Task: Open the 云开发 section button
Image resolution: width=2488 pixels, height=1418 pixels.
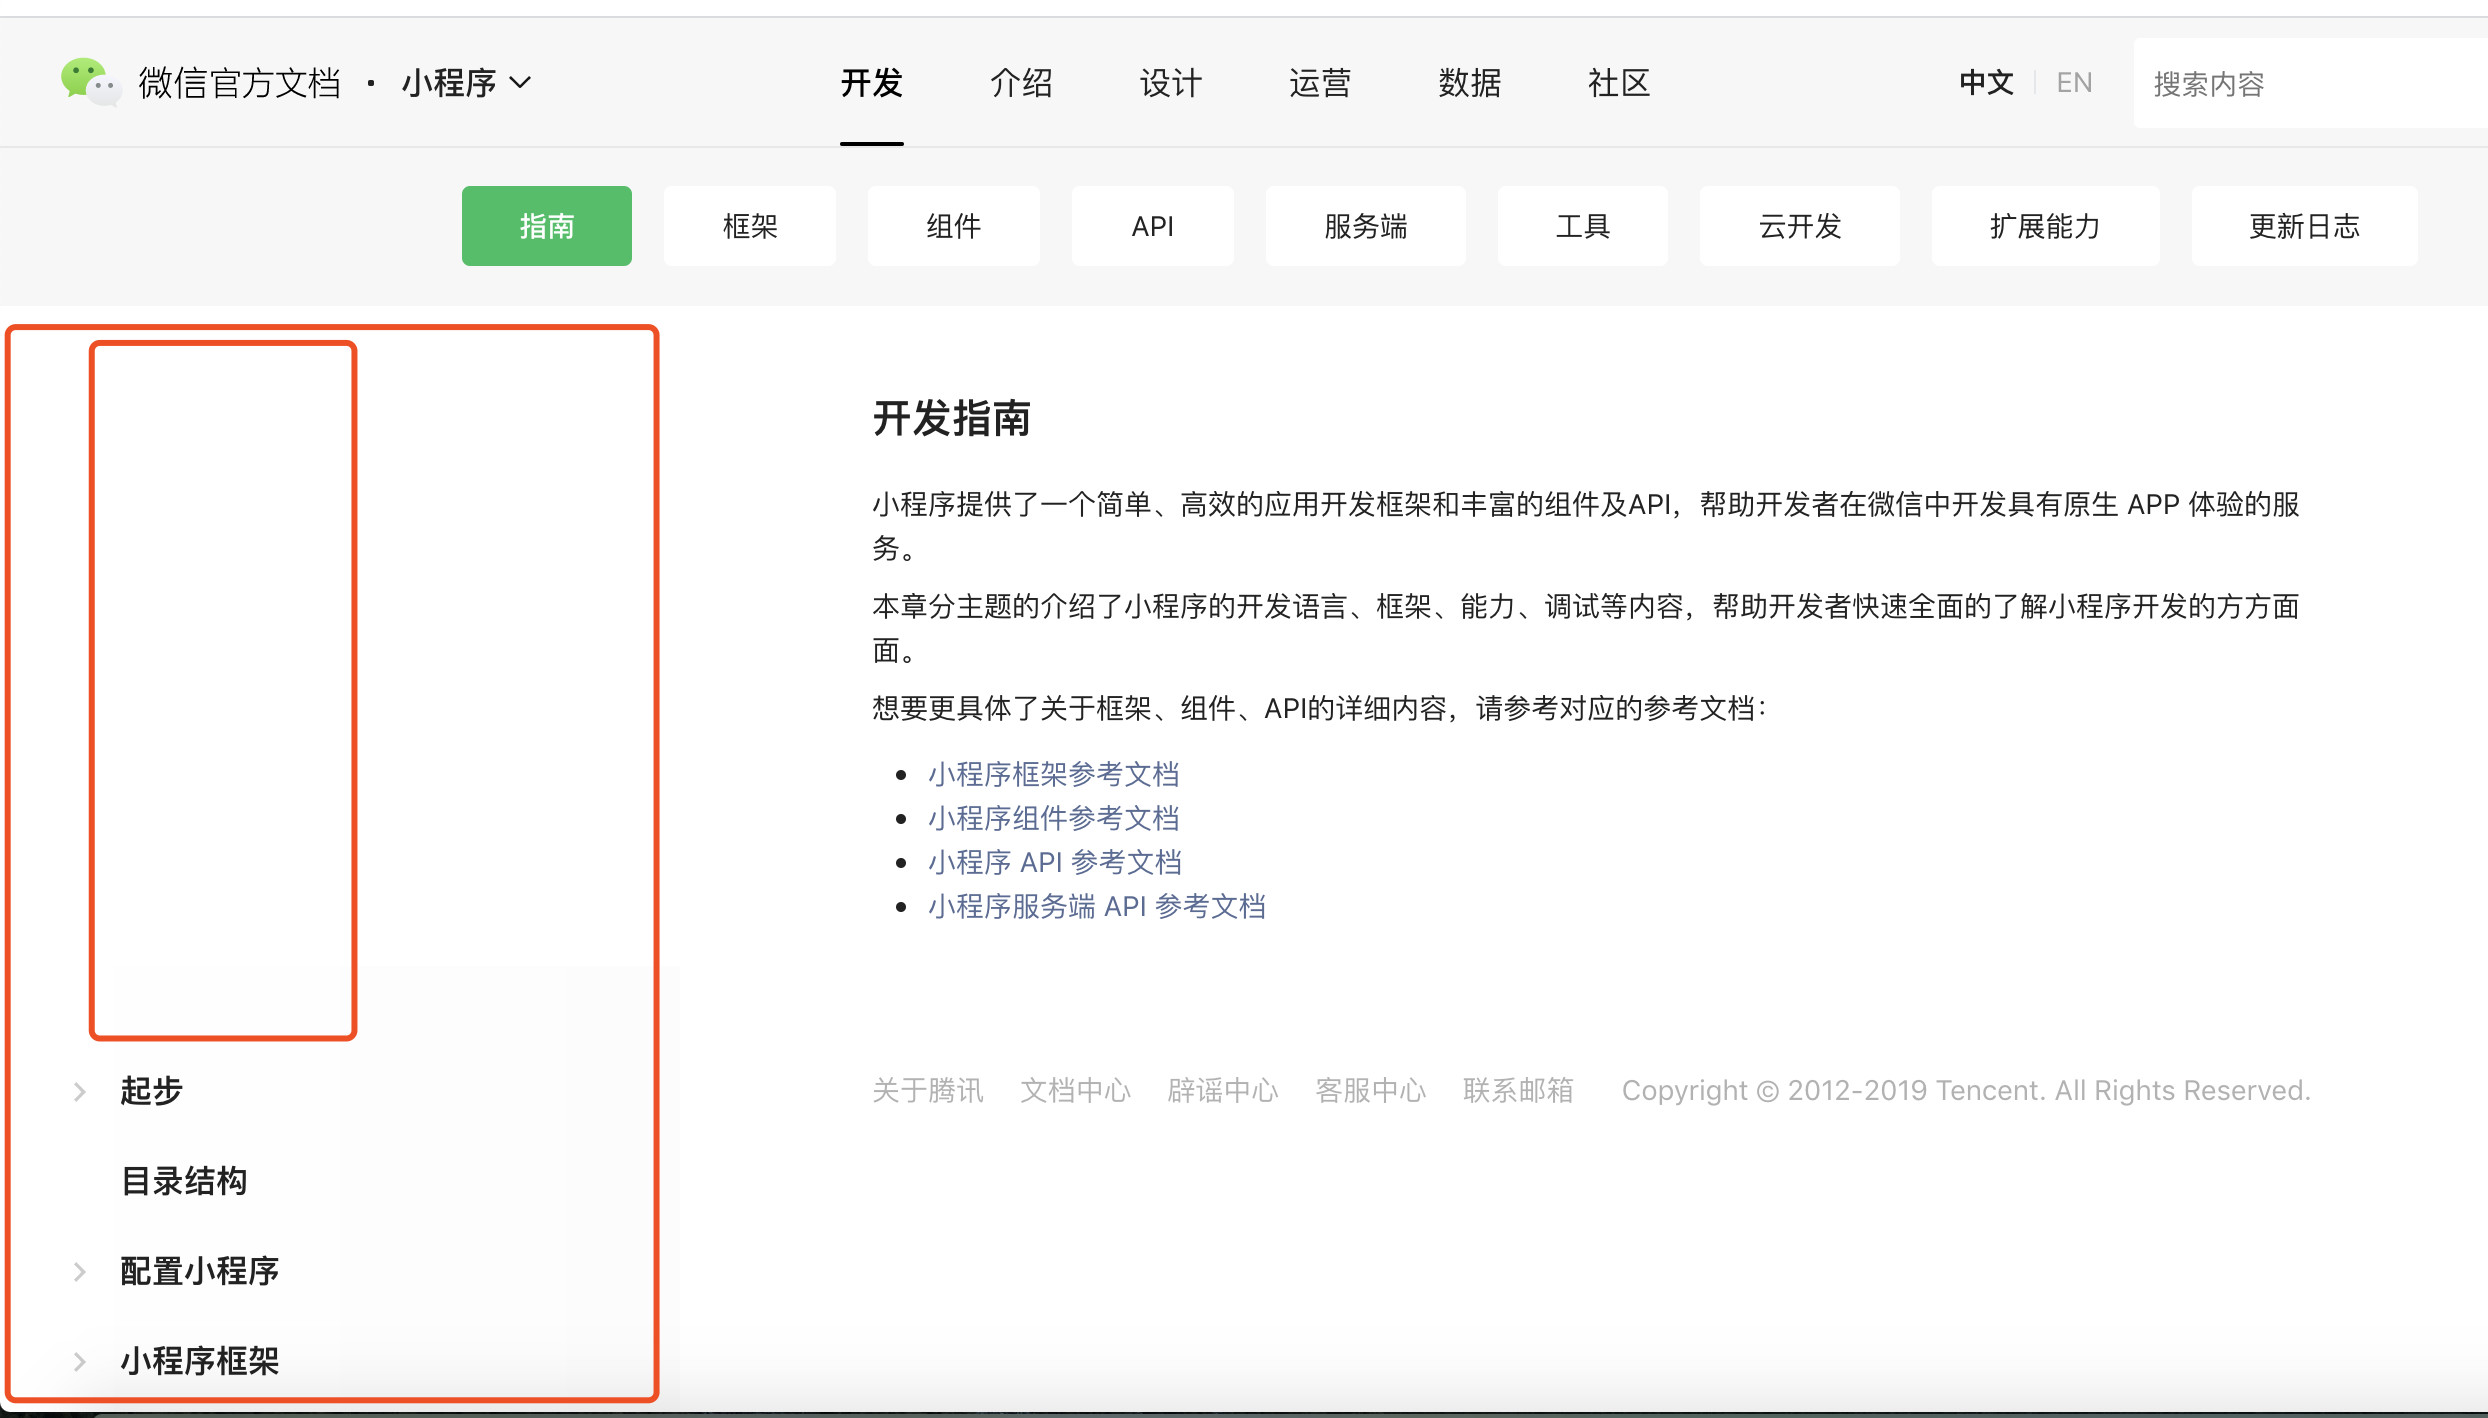Action: (1799, 226)
